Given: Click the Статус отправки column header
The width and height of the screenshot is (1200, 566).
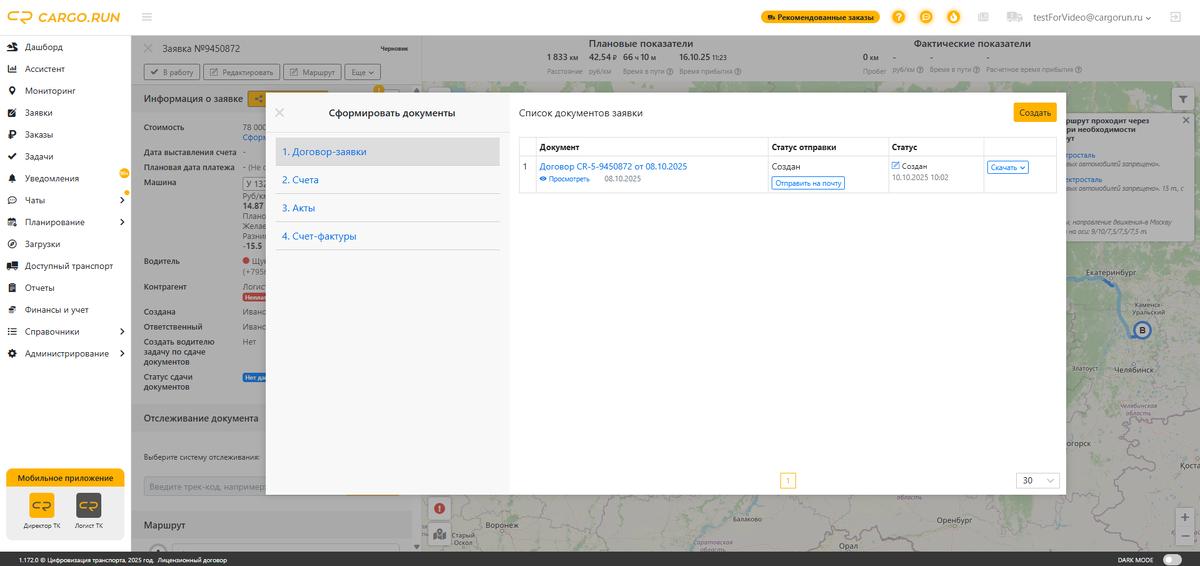Looking at the screenshot, I should (828, 147).
